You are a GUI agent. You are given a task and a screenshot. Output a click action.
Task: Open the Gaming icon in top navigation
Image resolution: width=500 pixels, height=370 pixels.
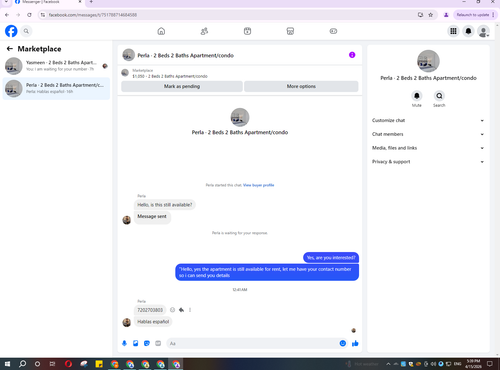click(333, 31)
